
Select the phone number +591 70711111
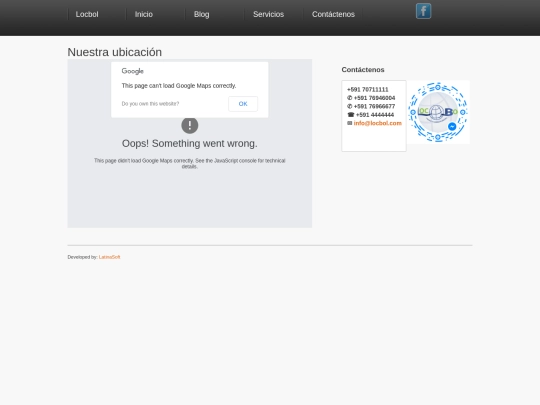click(367, 90)
